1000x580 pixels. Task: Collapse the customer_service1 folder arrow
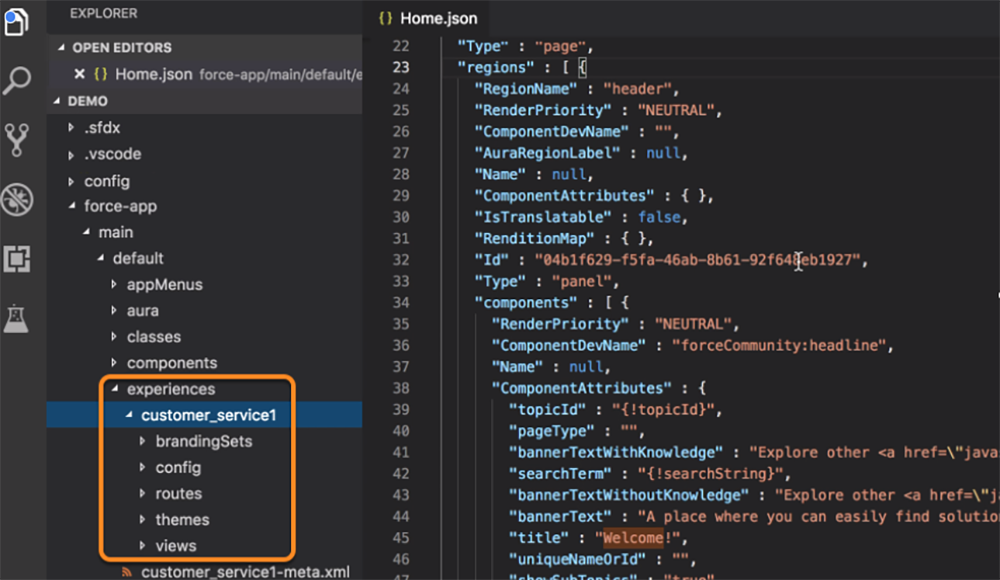[x=129, y=415]
